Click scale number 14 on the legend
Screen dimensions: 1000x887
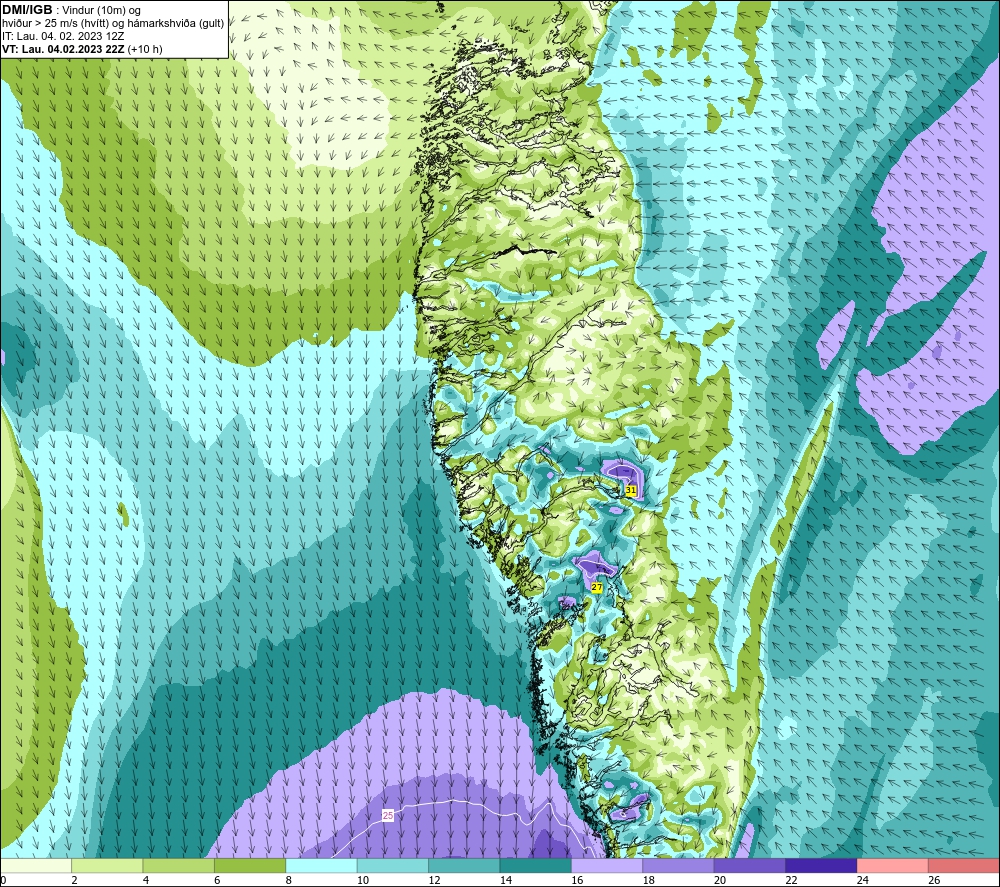(506, 880)
